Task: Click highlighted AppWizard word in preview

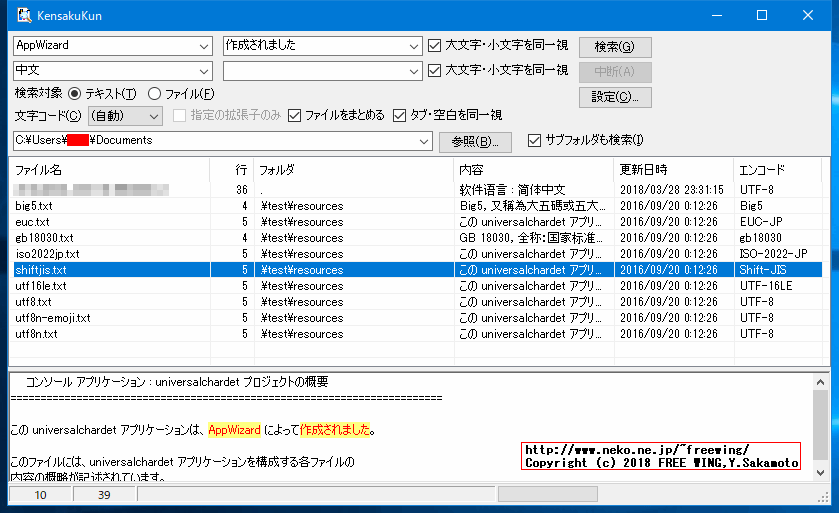Action: click(x=234, y=430)
